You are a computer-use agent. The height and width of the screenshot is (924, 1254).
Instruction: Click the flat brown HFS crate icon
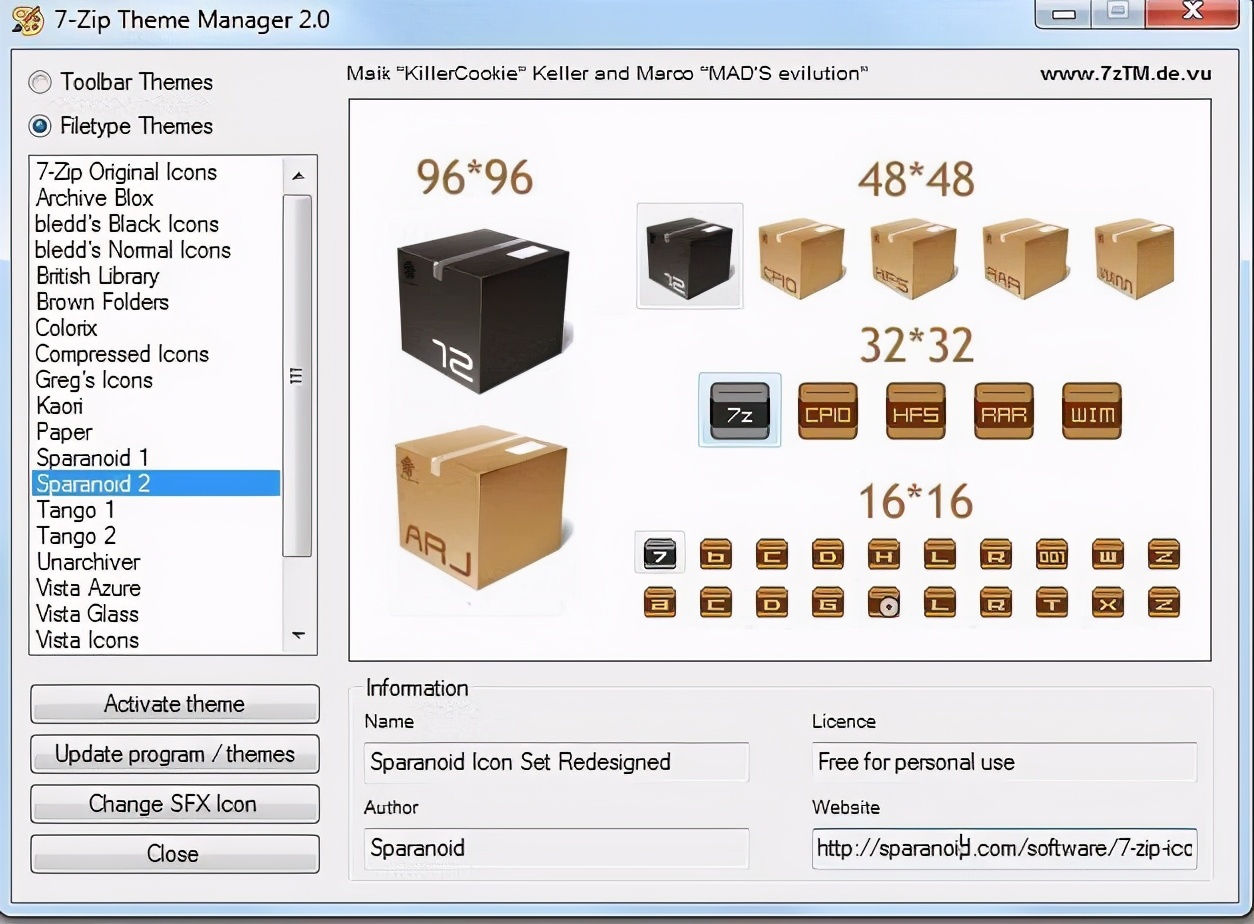coord(916,411)
